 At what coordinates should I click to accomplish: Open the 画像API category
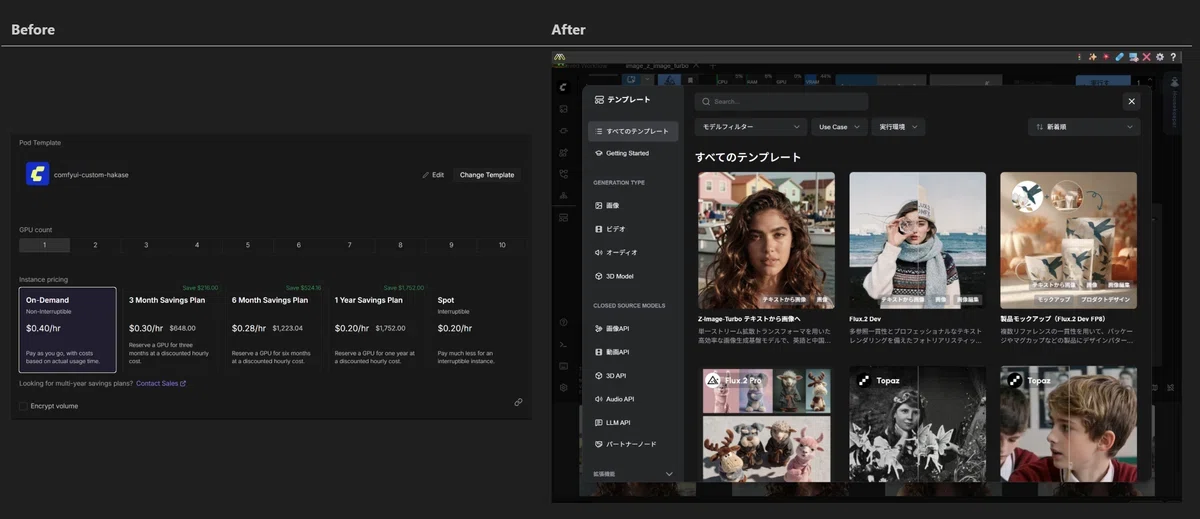632,328
